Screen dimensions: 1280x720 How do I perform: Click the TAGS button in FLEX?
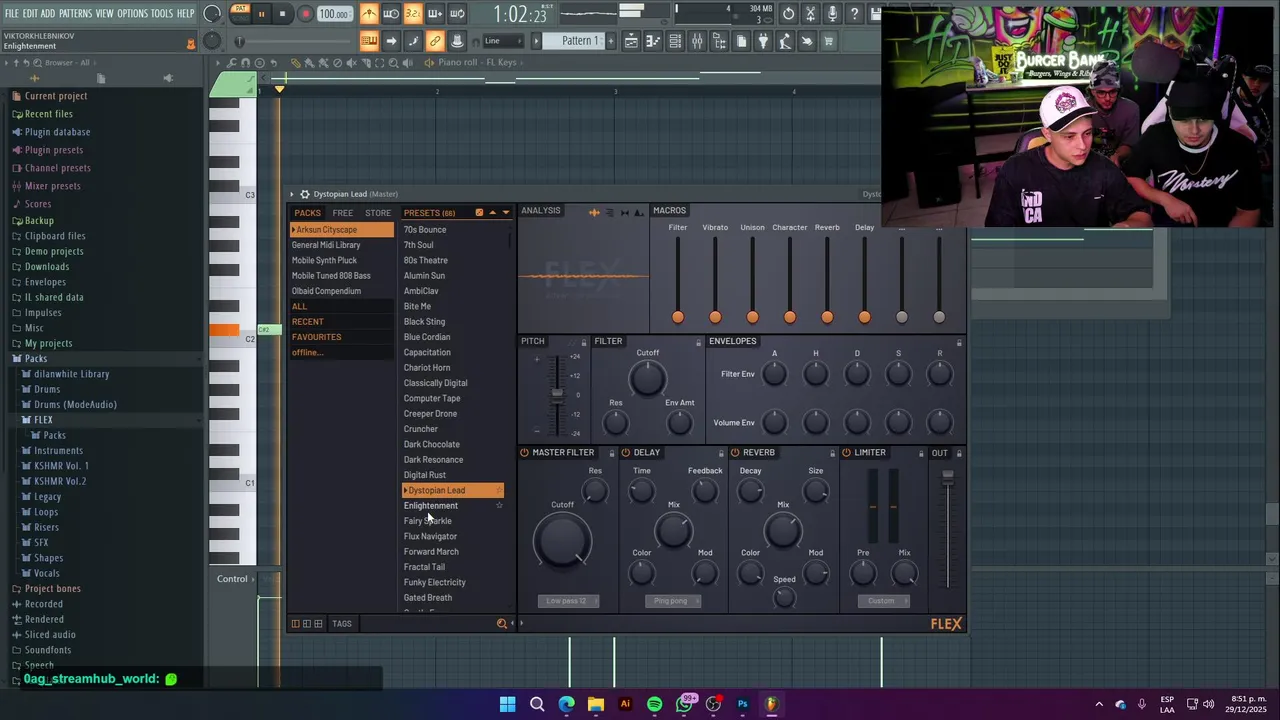click(x=342, y=624)
